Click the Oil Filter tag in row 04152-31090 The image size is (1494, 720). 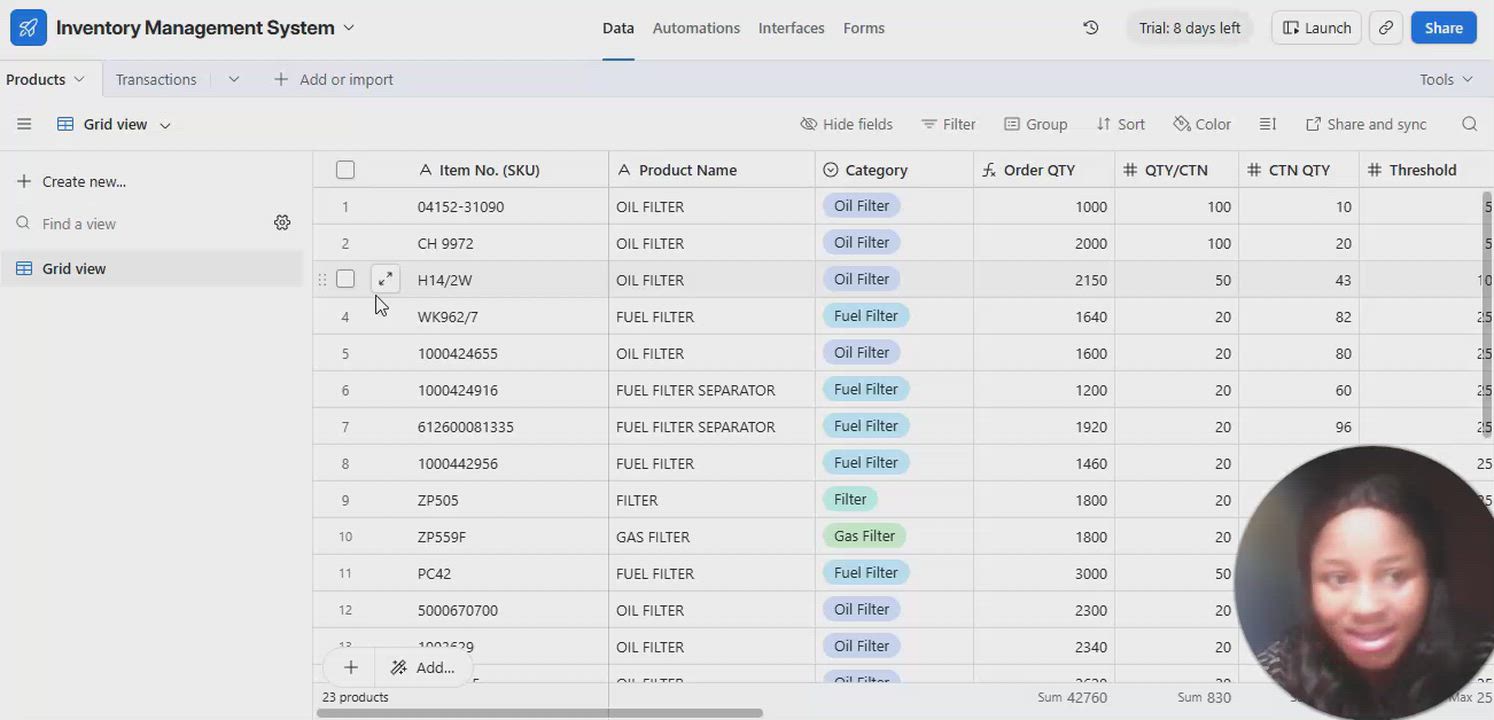(x=862, y=206)
